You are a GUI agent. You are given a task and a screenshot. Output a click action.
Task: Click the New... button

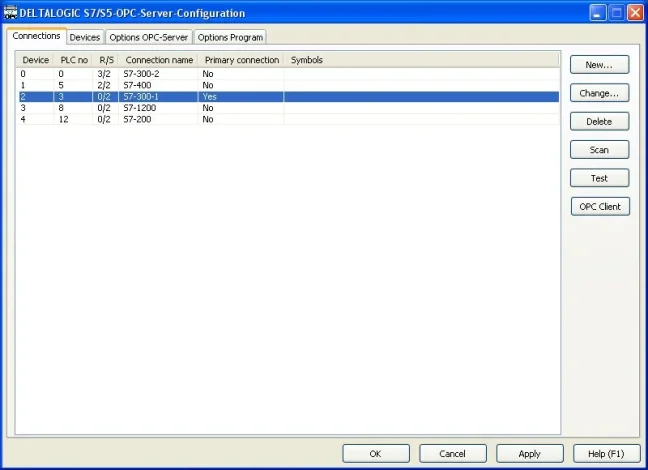(599, 65)
